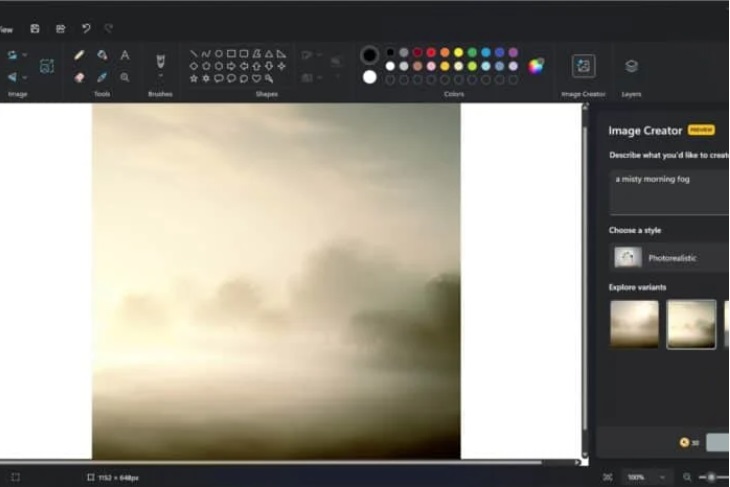
Task: Pick the Five-point star shape
Action: pyautogui.click(x=194, y=78)
